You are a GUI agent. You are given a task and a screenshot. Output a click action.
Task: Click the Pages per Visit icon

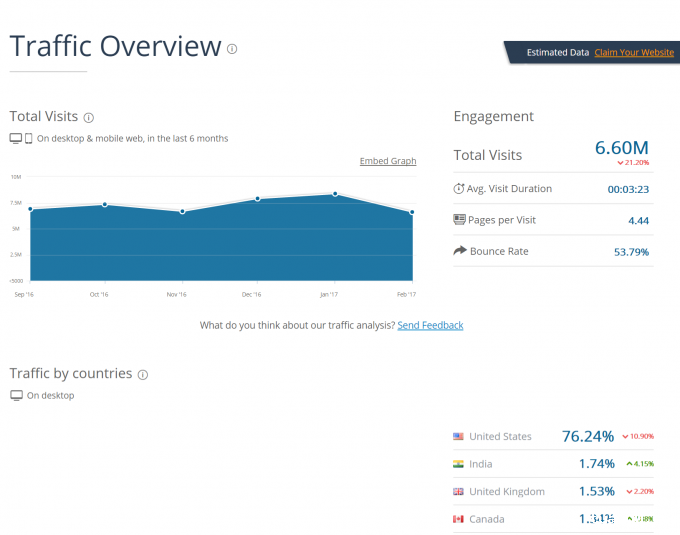coord(459,219)
